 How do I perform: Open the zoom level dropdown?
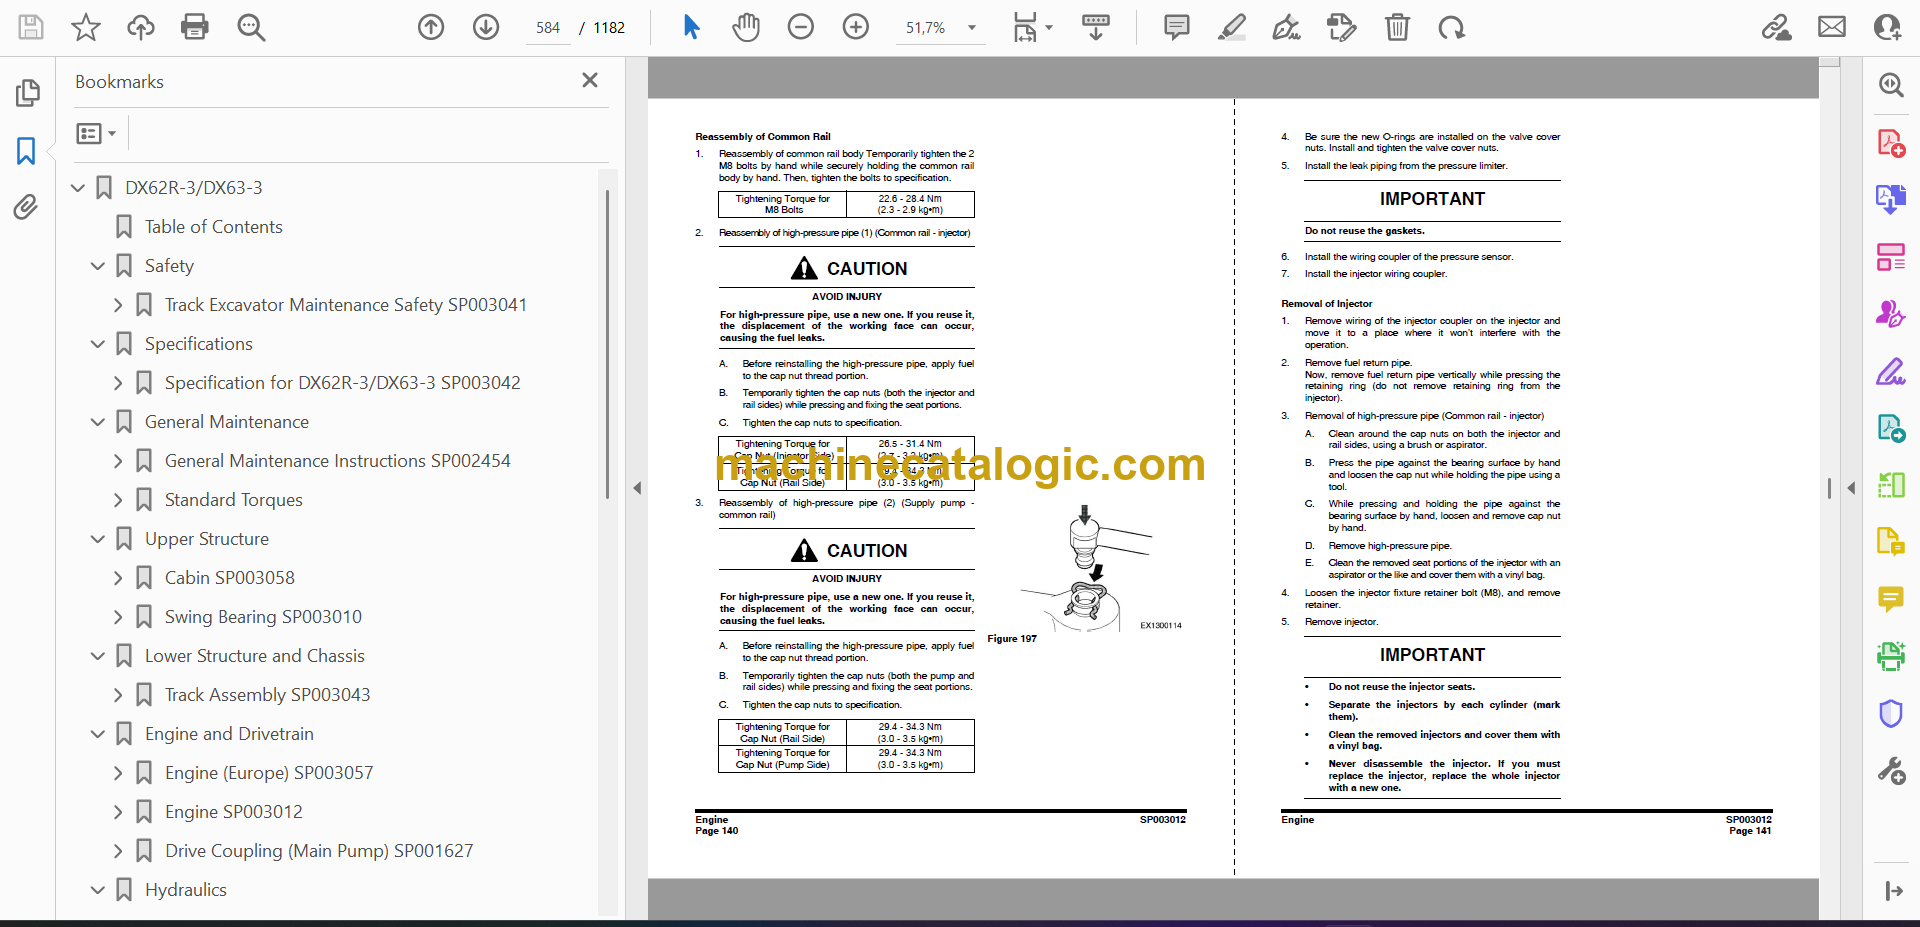pyautogui.click(x=971, y=28)
